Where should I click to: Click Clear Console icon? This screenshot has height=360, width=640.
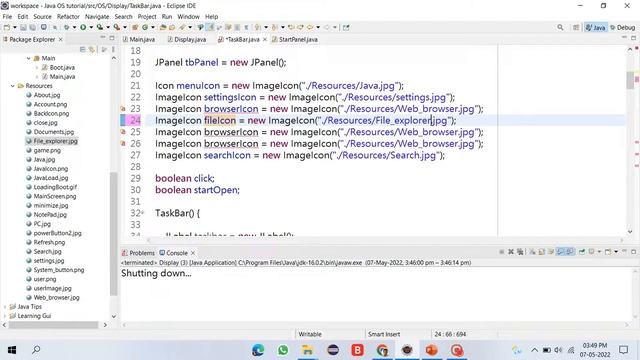[x=532, y=252]
